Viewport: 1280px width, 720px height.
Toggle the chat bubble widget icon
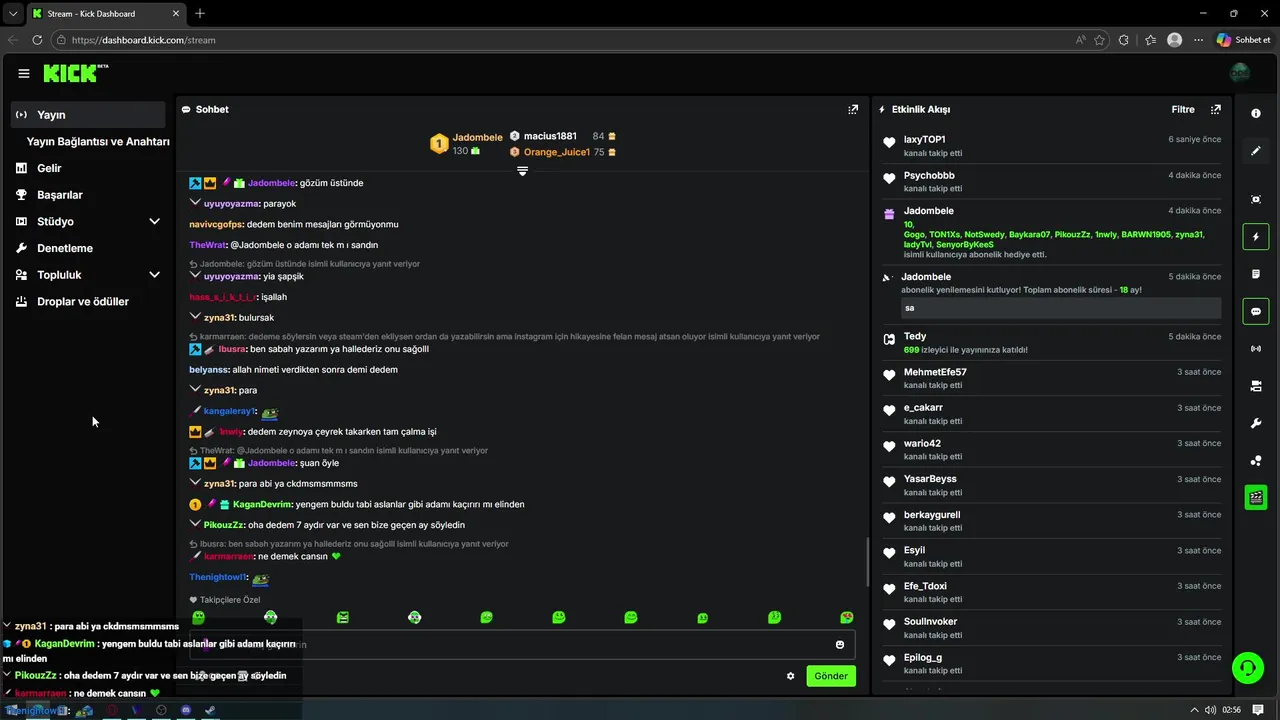click(1256, 311)
